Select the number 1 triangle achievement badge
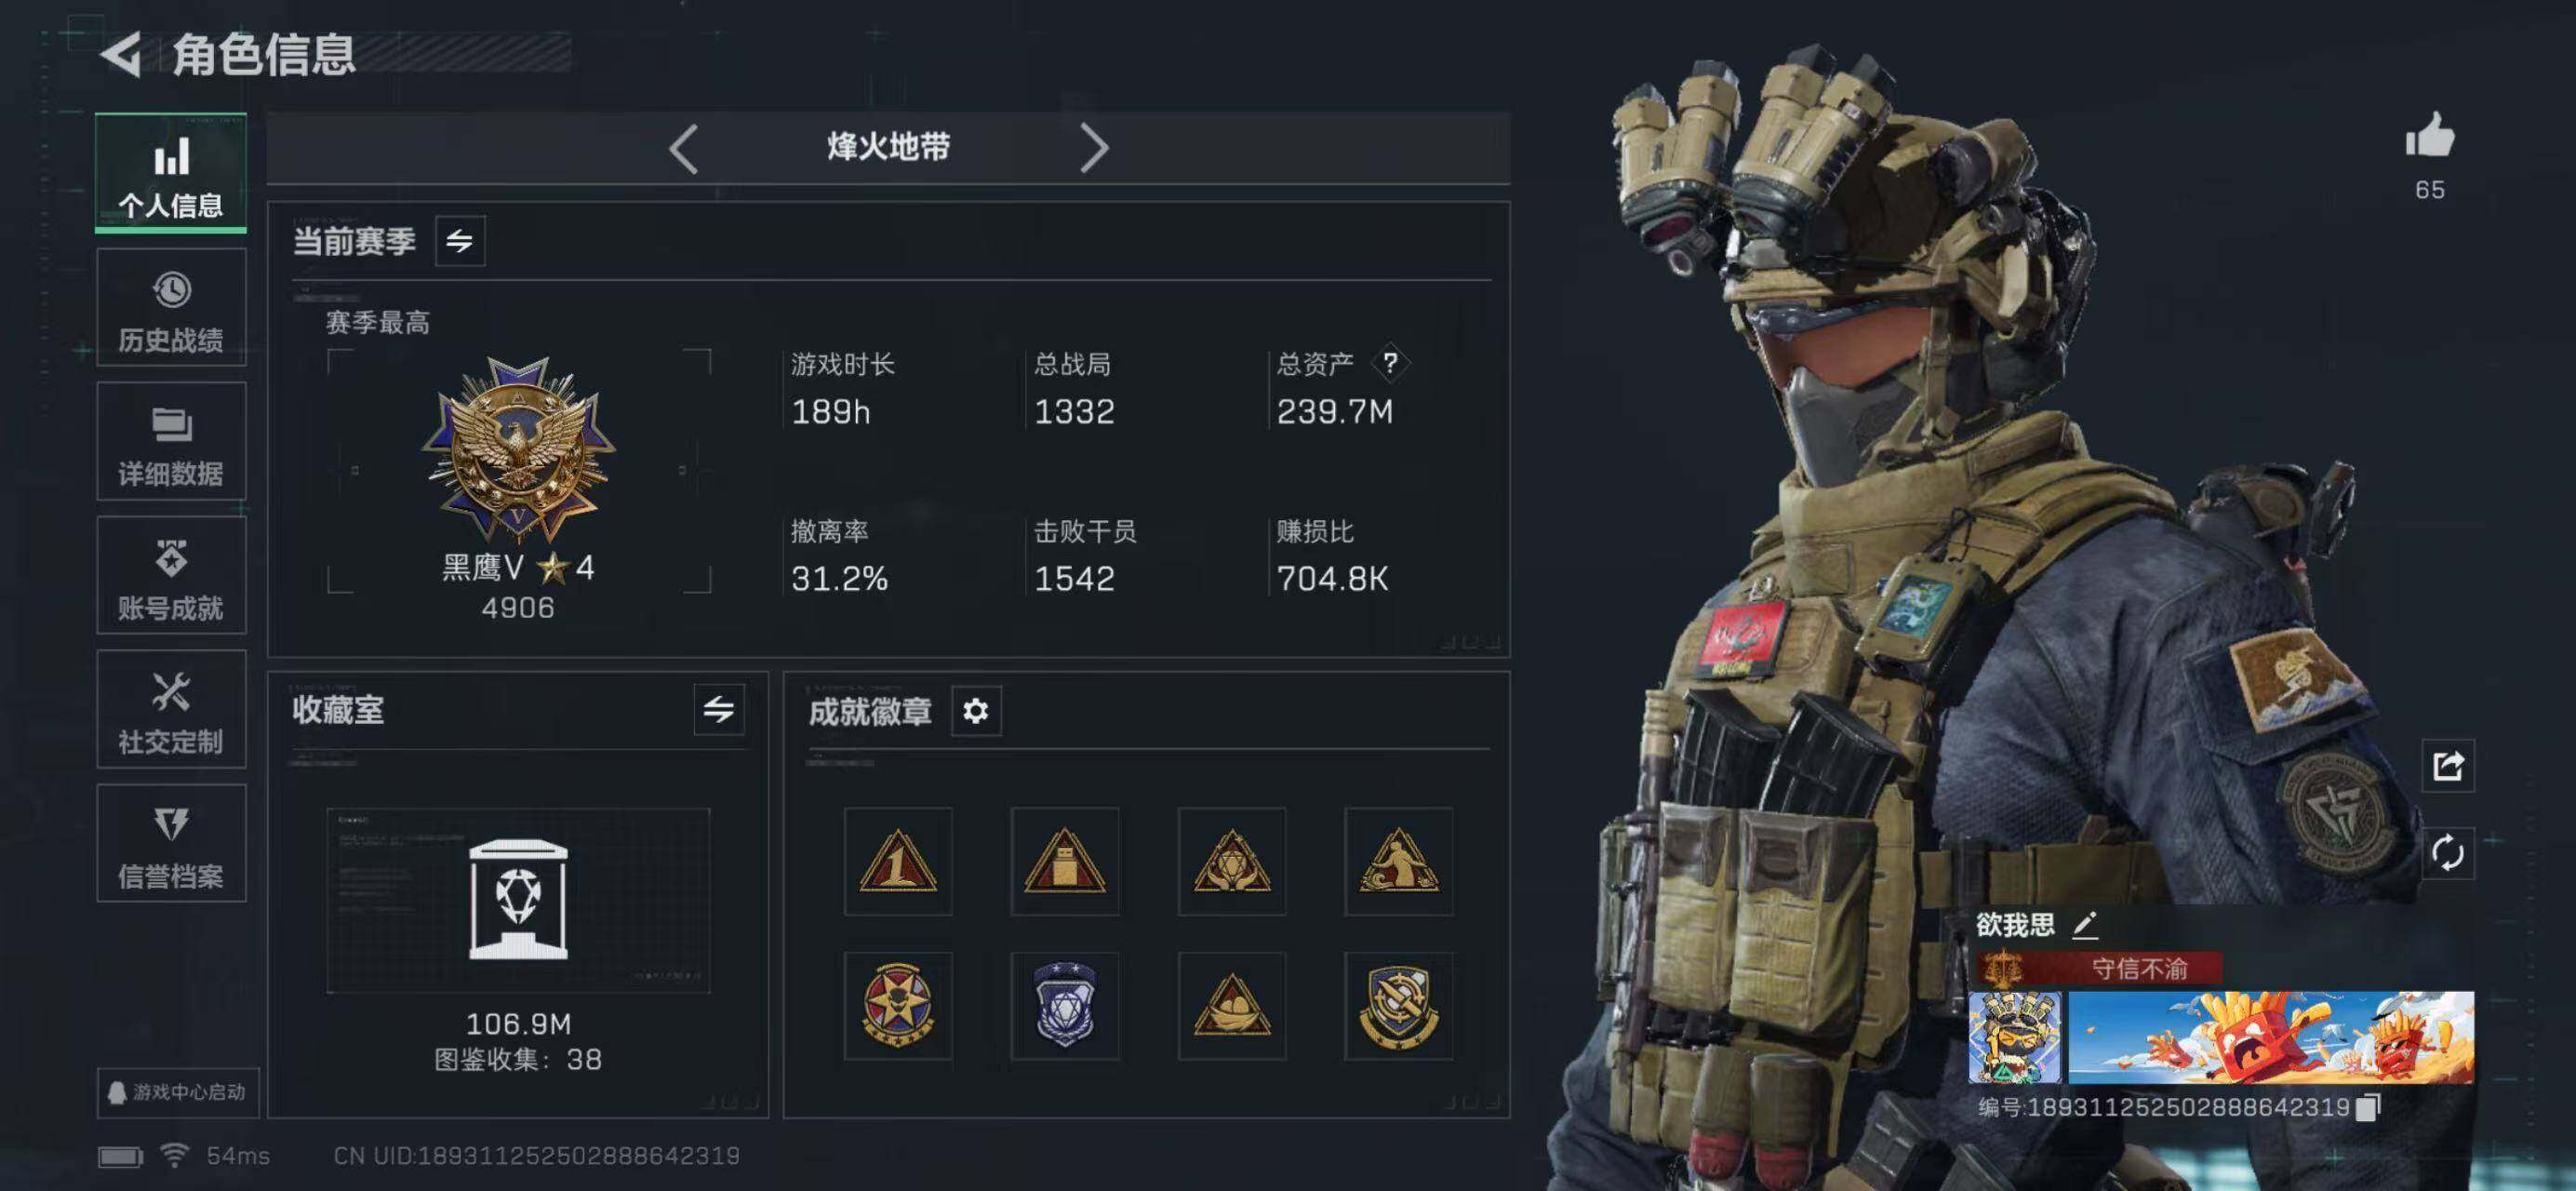This screenshot has height=1191, width=2576. click(898, 862)
